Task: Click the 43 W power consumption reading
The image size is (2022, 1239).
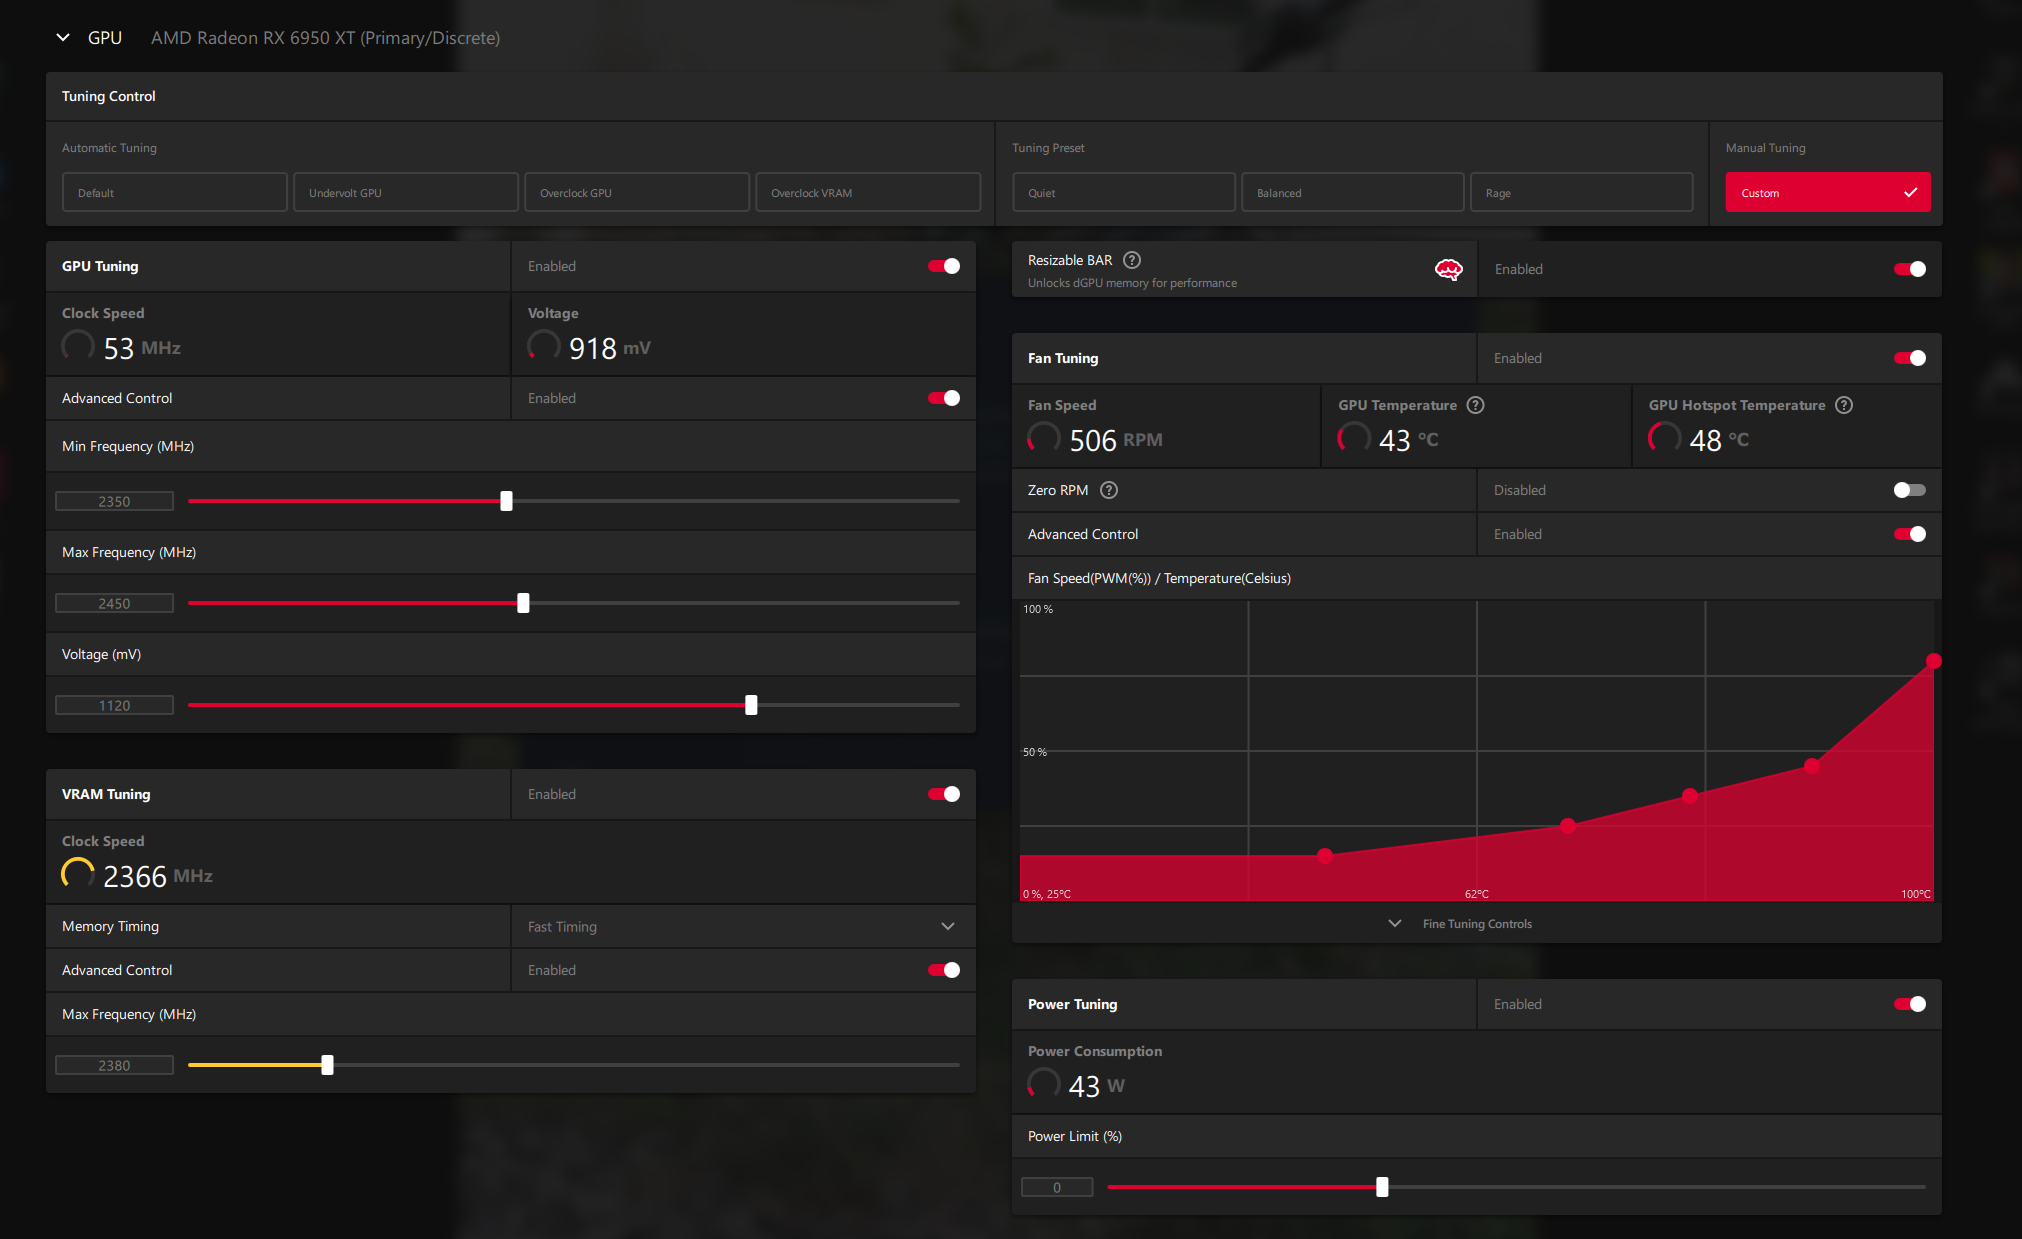Action: coord(1096,1086)
